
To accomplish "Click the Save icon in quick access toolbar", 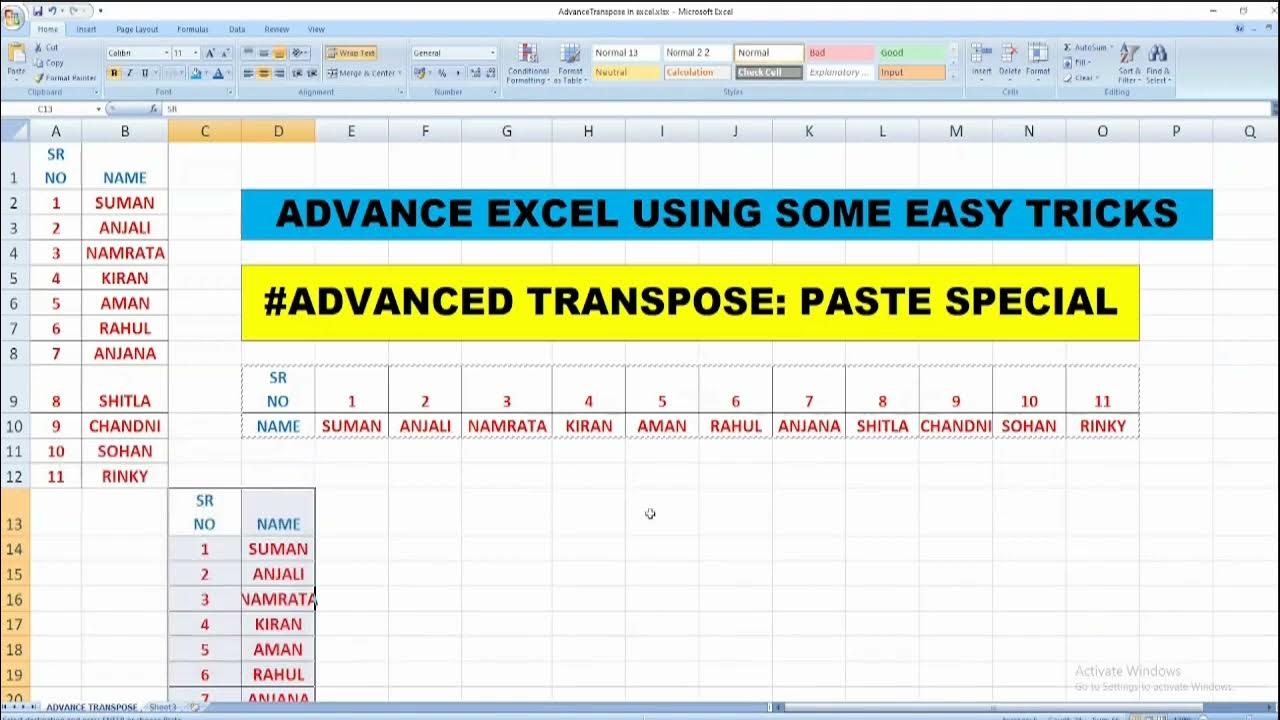I will (x=38, y=10).
